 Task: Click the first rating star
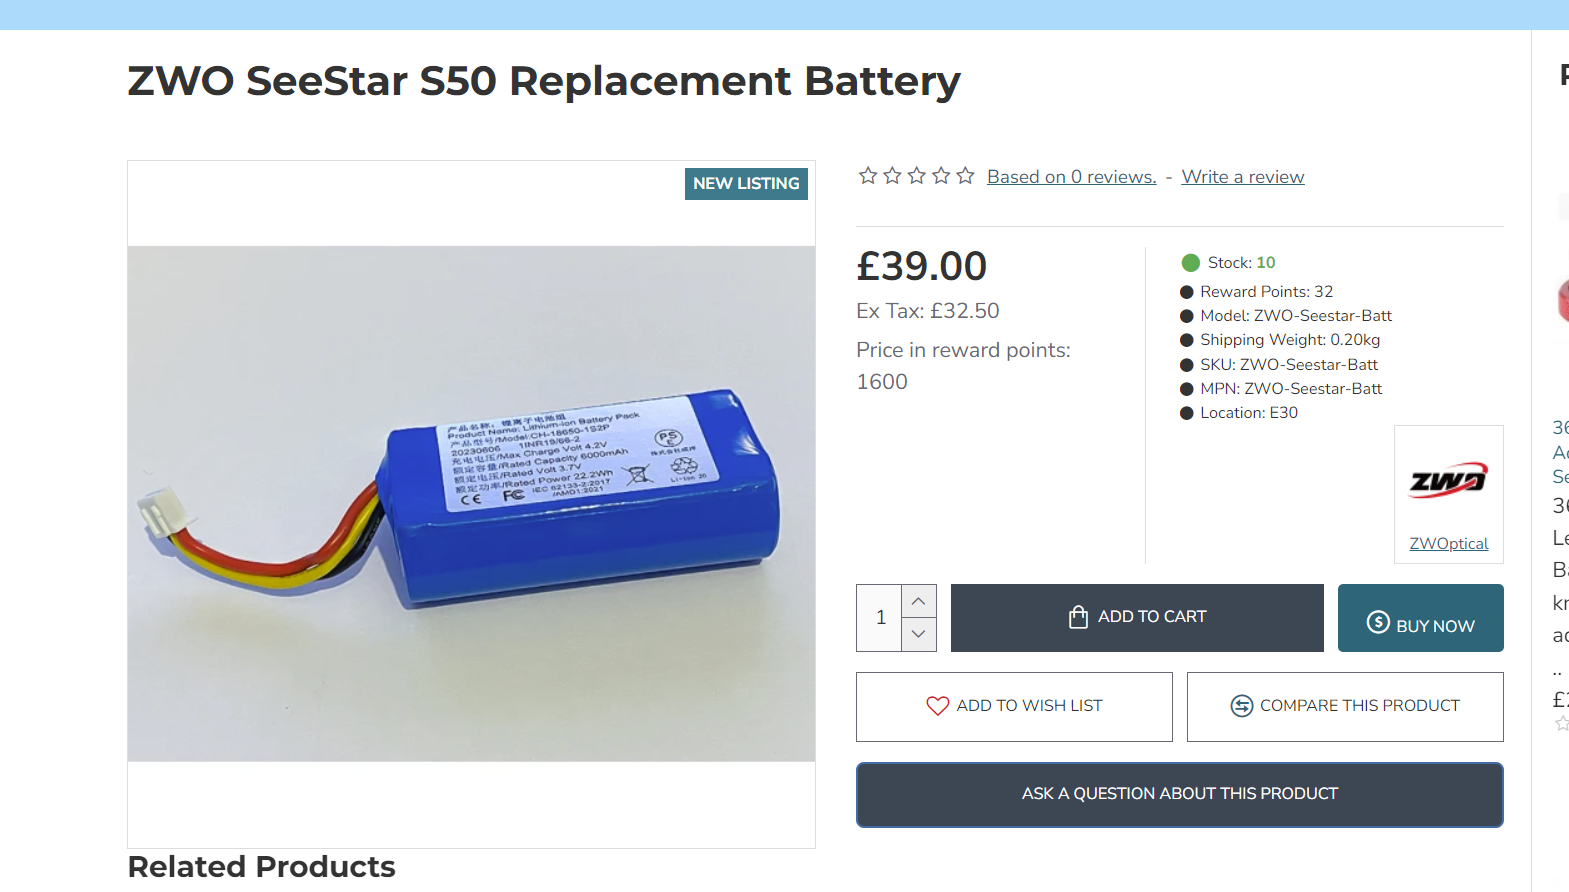click(868, 176)
